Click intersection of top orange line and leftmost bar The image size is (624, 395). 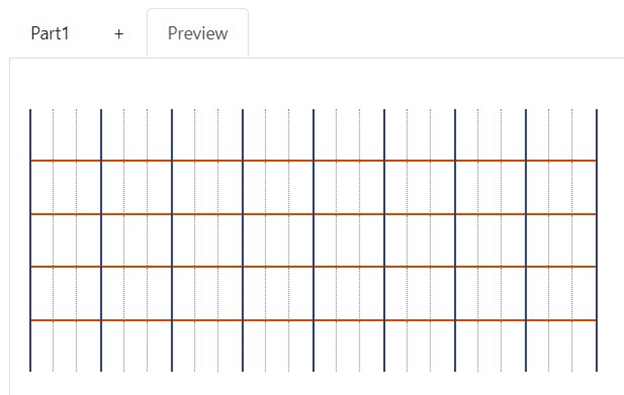30,161
